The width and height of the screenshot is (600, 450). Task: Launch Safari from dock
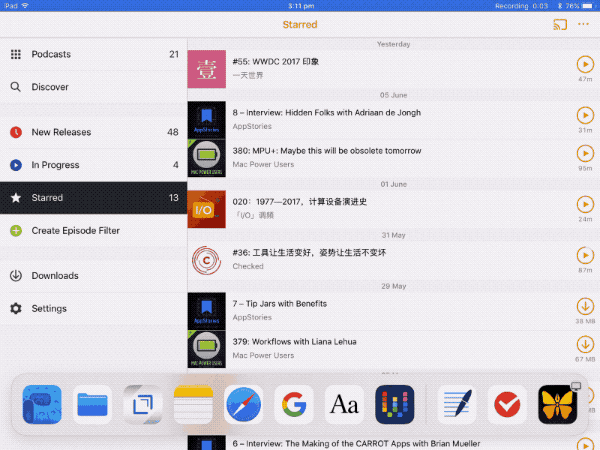[x=244, y=404]
